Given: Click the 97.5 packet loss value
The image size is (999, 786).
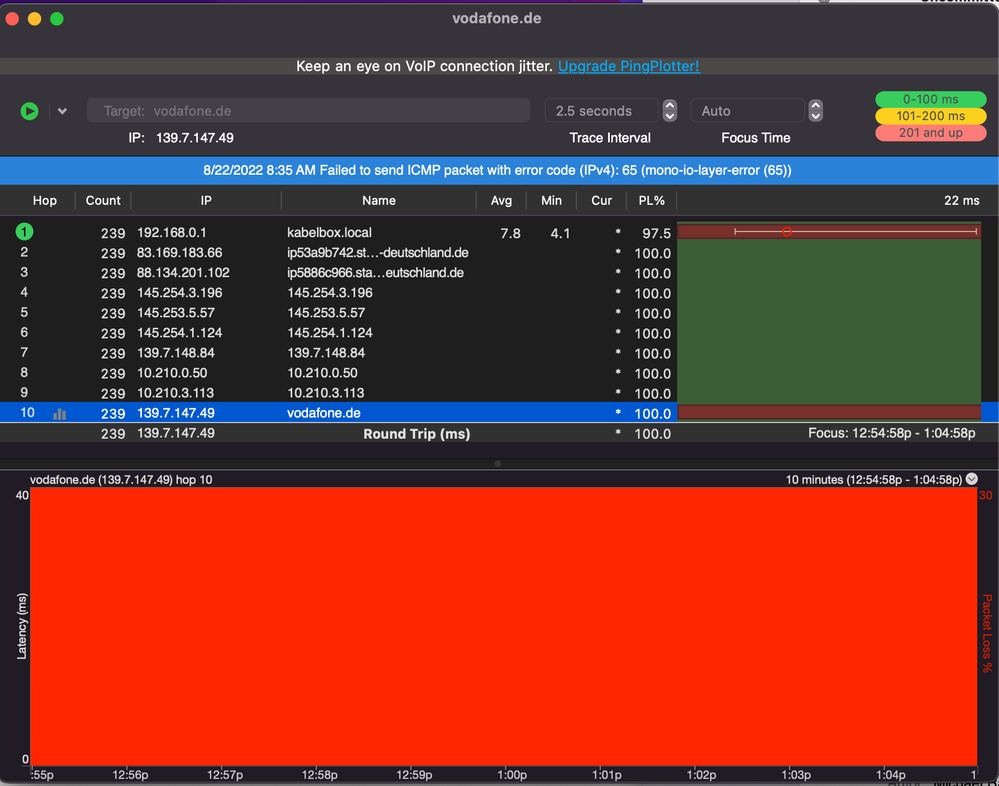Looking at the screenshot, I should click(x=656, y=234).
